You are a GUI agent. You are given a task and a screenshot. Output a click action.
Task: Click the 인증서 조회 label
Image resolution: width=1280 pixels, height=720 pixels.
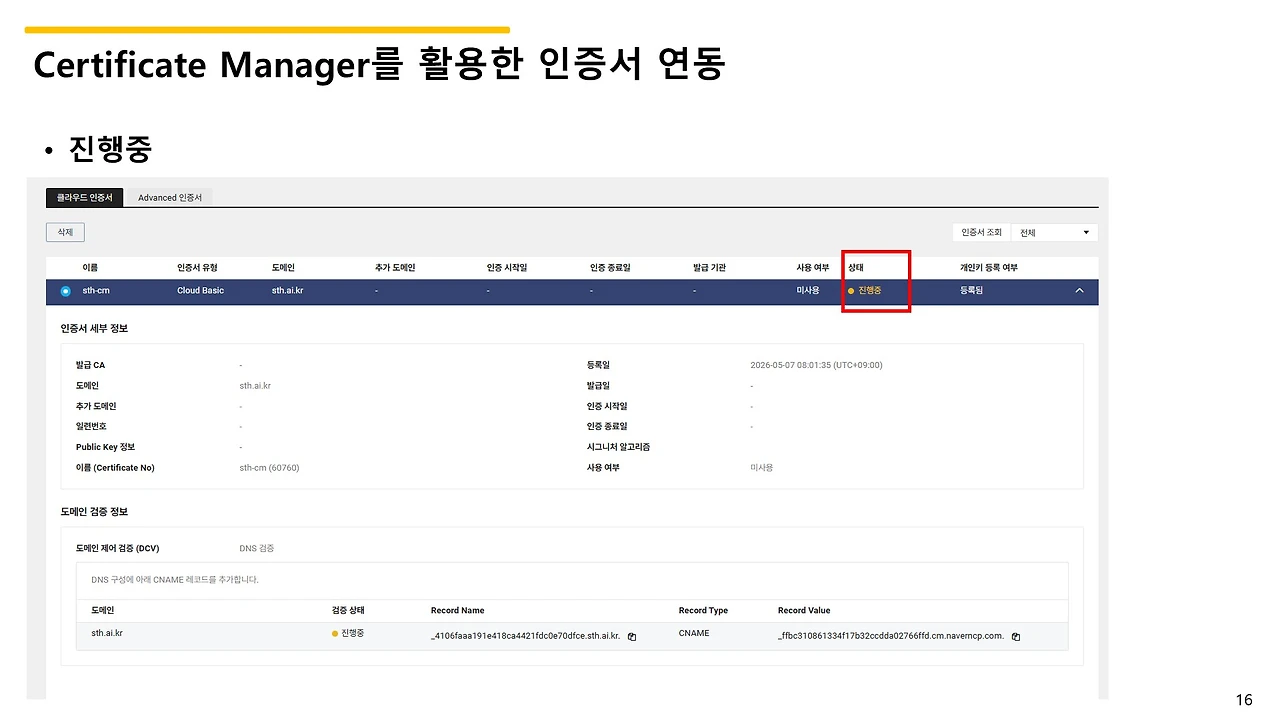tap(981, 232)
